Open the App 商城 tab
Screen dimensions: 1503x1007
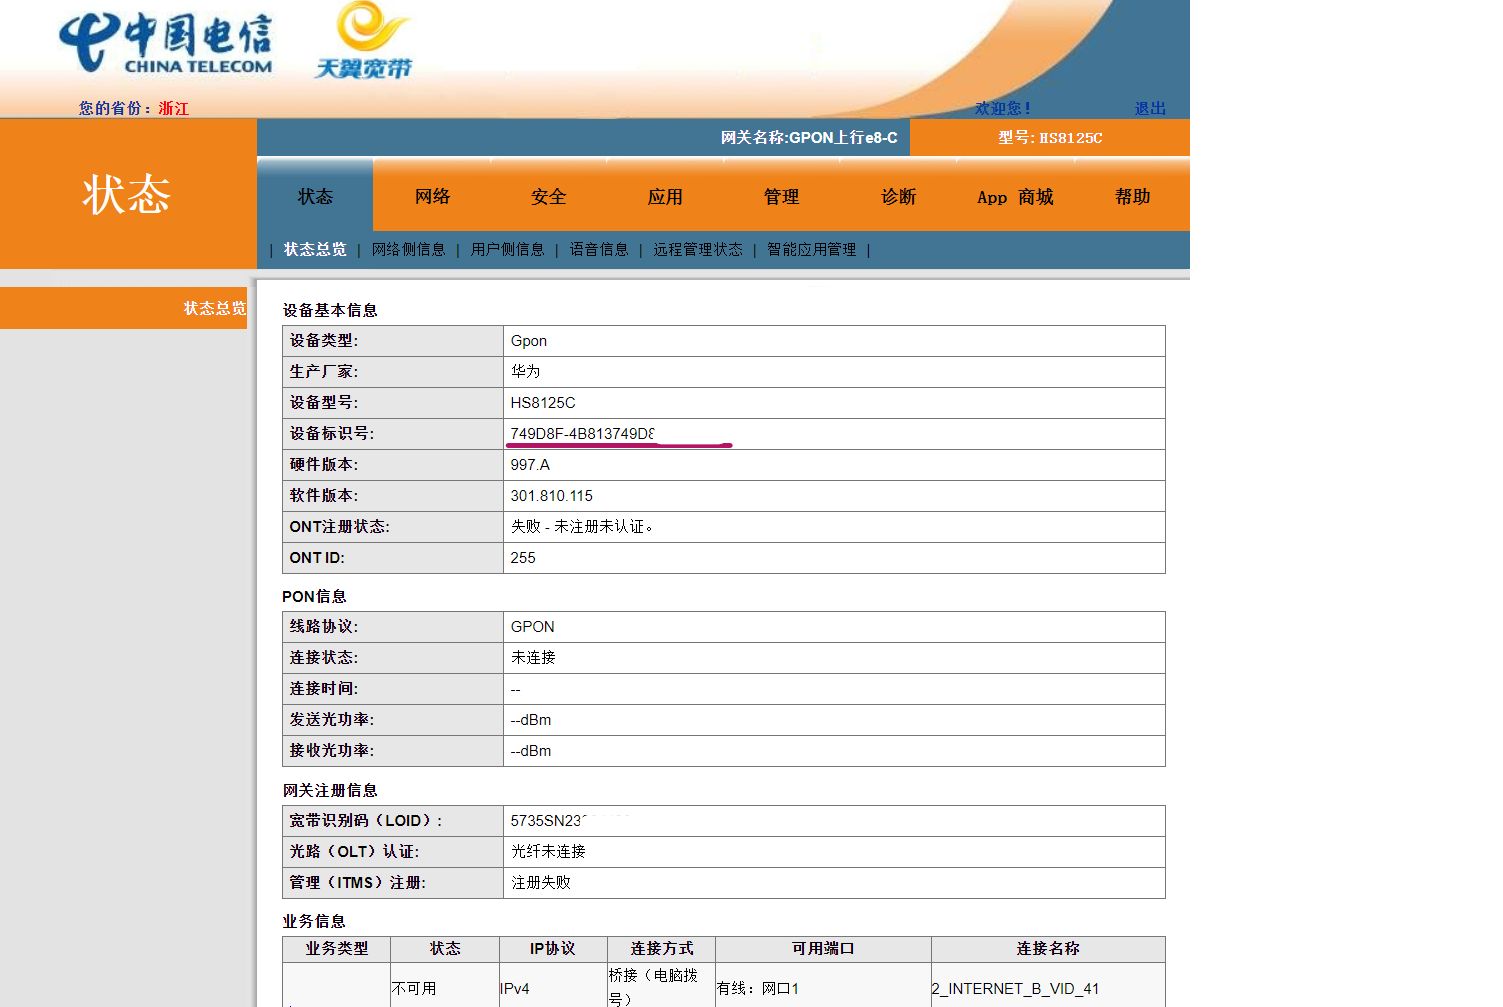[1014, 197]
